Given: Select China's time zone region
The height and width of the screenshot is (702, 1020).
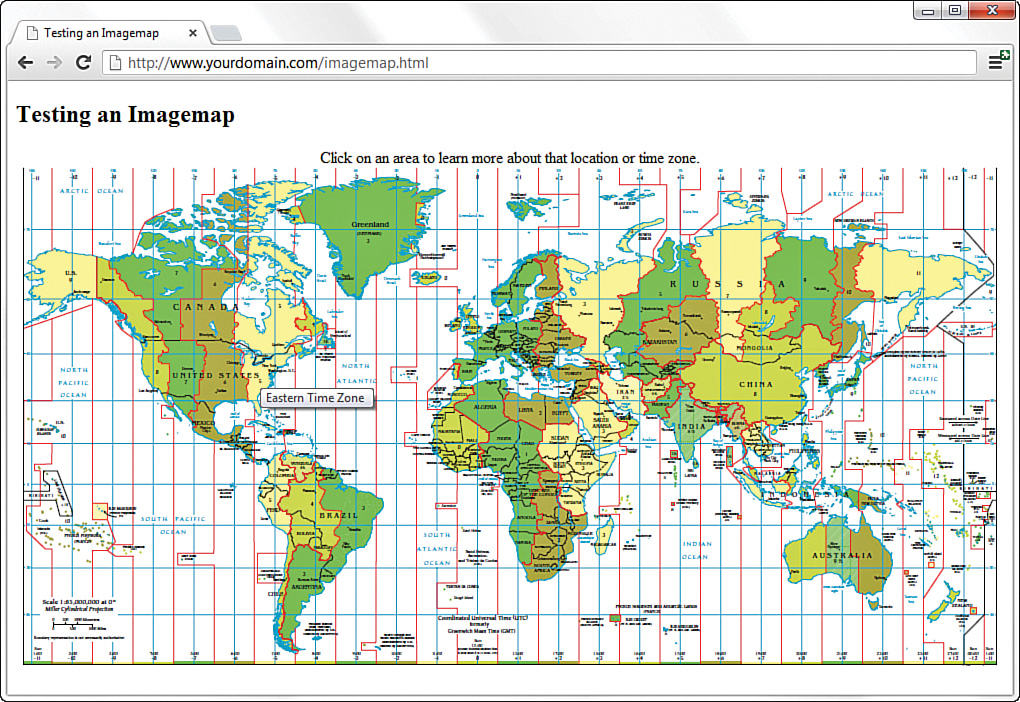Looking at the screenshot, I should click(758, 383).
